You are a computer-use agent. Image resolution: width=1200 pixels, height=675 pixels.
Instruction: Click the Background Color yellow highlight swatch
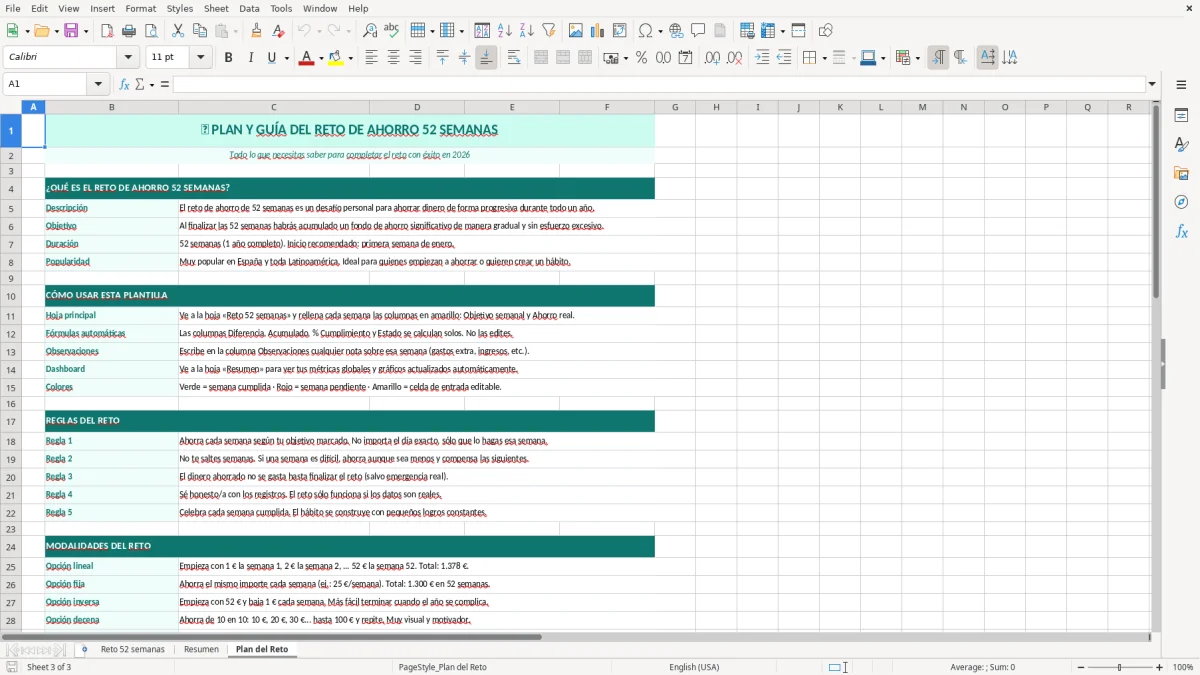coord(335,58)
